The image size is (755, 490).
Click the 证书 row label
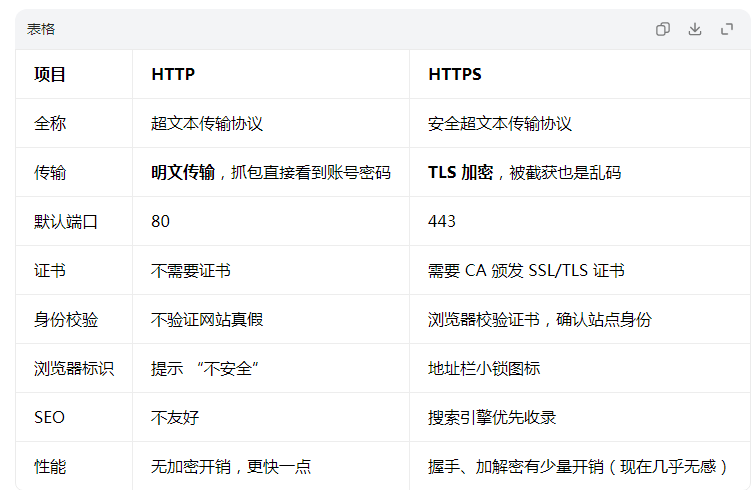click(x=50, y=271)
